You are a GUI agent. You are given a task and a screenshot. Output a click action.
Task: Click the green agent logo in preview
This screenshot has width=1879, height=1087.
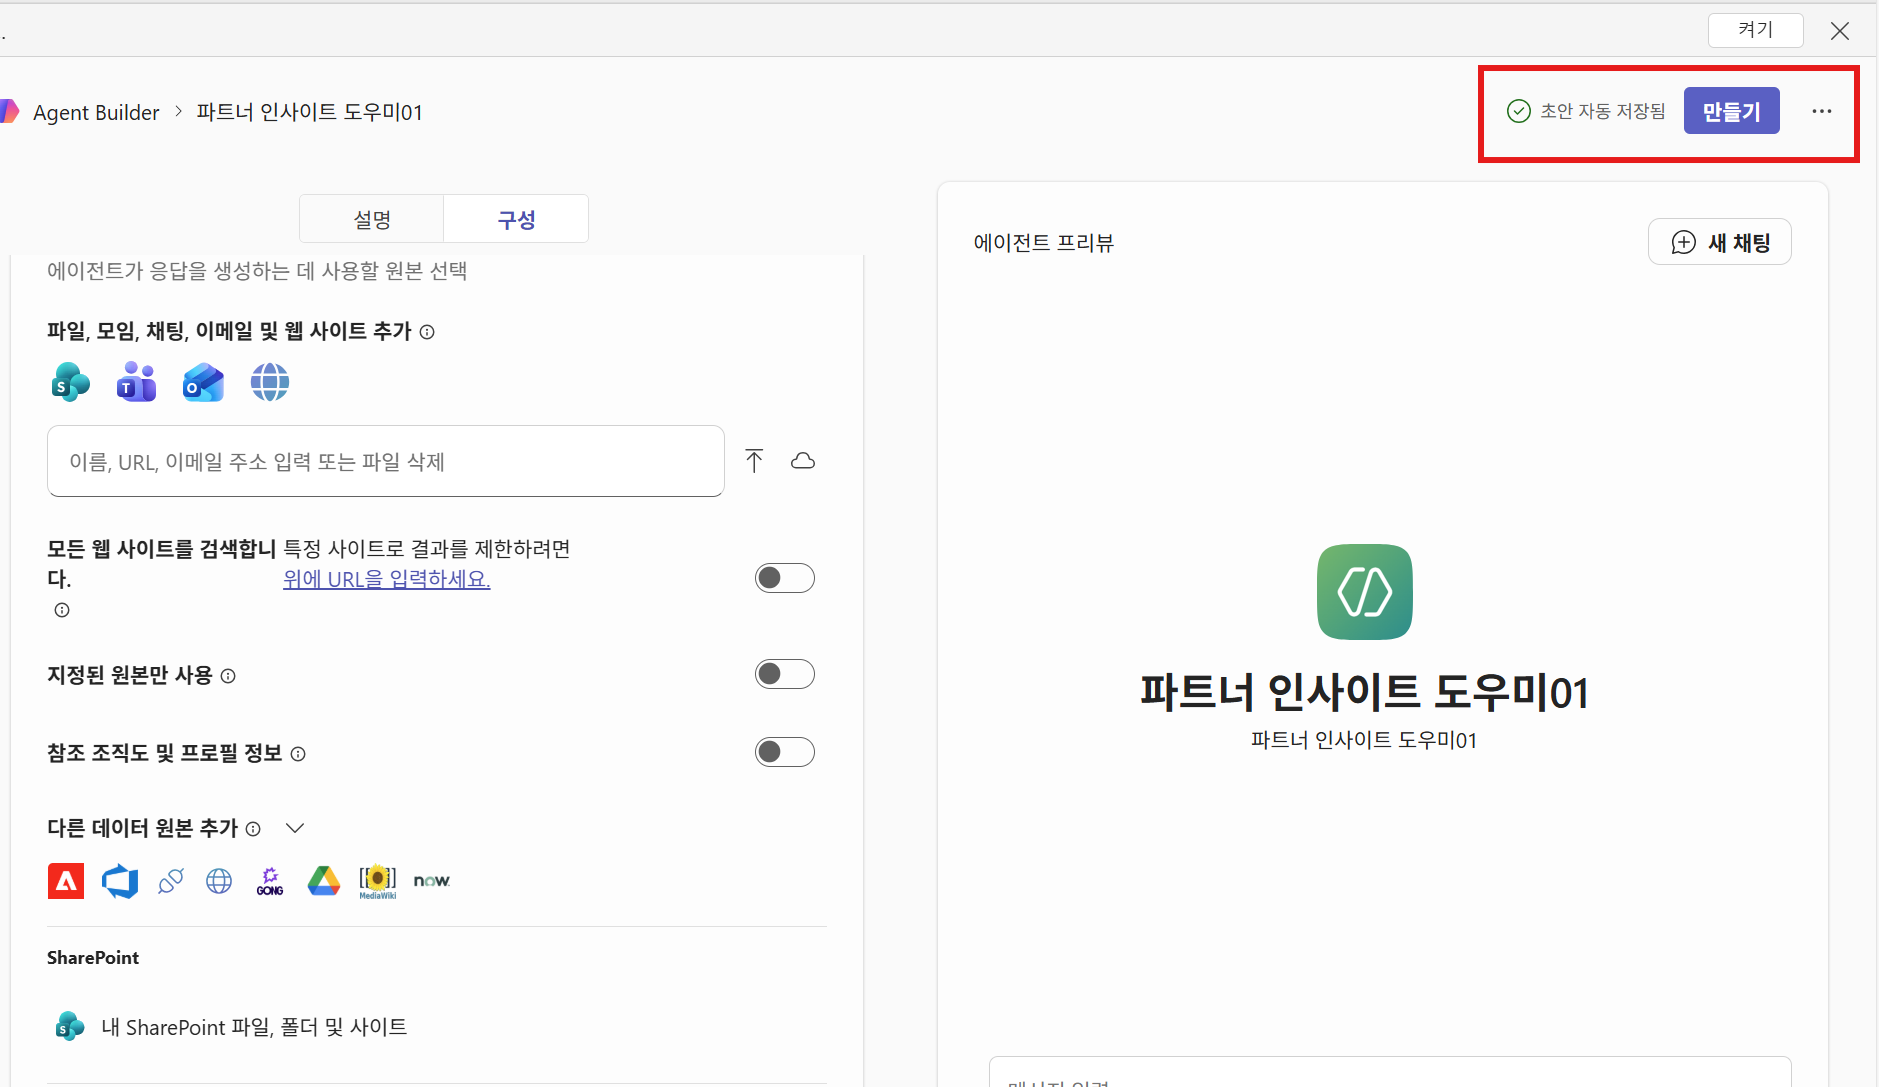(1365, 592)
